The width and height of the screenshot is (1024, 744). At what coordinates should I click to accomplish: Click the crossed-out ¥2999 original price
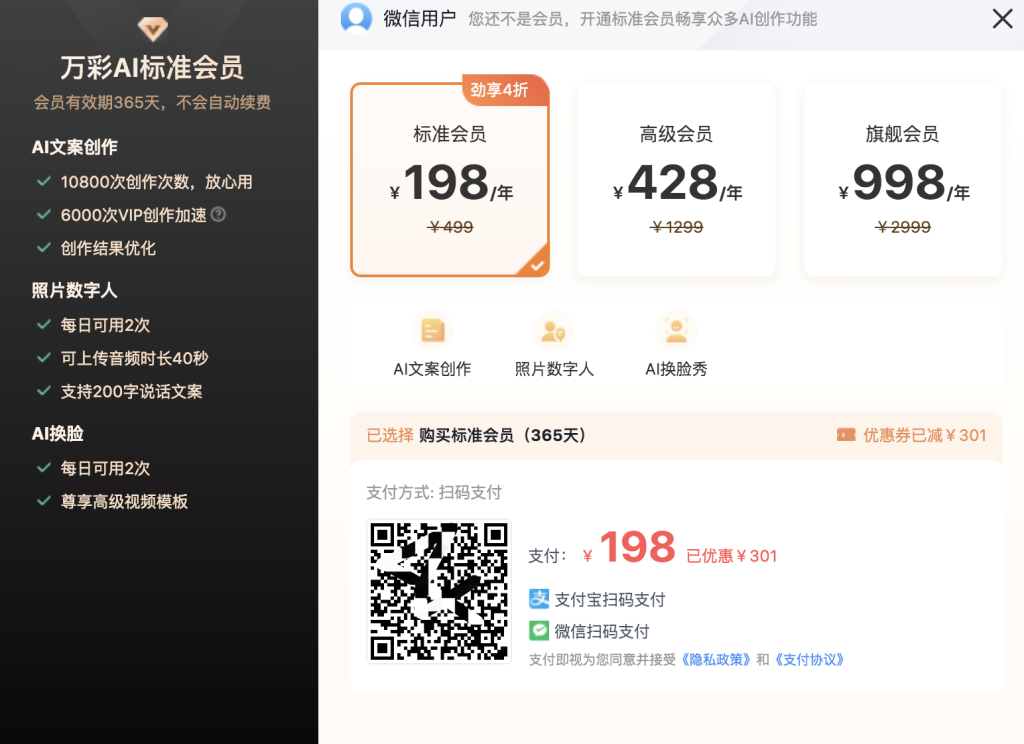pos(902,227)
